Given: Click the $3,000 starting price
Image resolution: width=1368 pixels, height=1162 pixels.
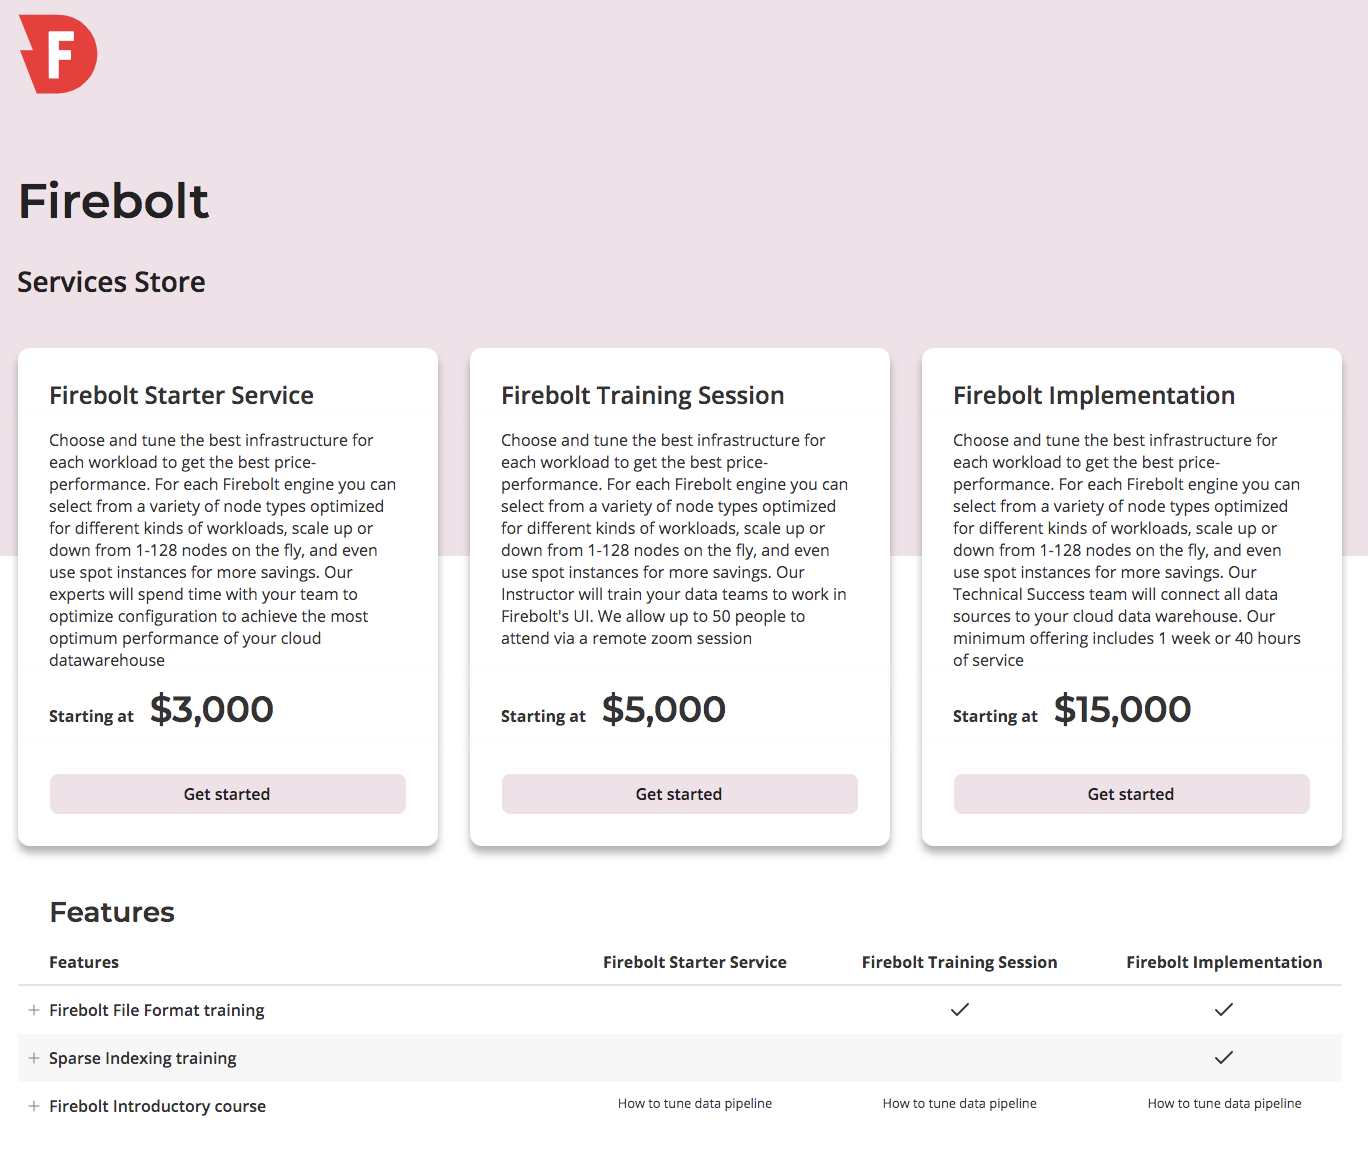Looking at the screenshot, I should pos(212,710).
